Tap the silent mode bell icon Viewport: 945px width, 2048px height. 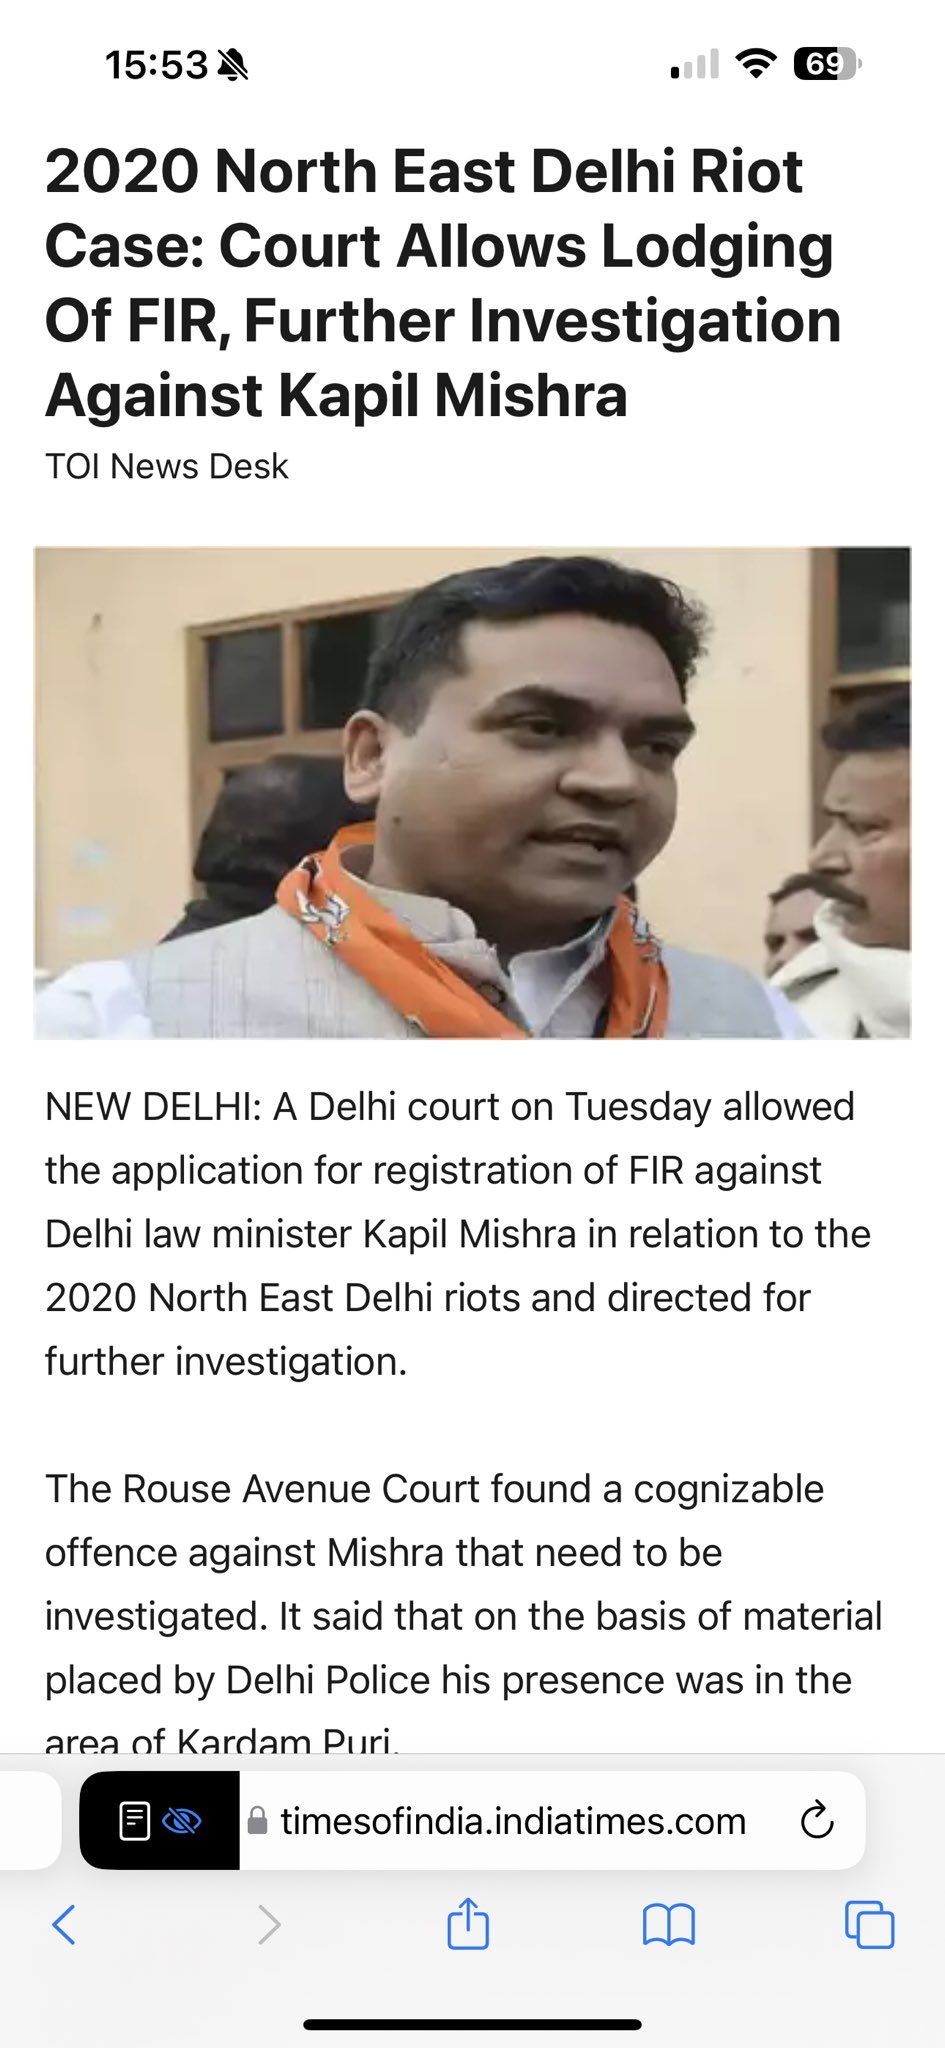coord(232,65)
